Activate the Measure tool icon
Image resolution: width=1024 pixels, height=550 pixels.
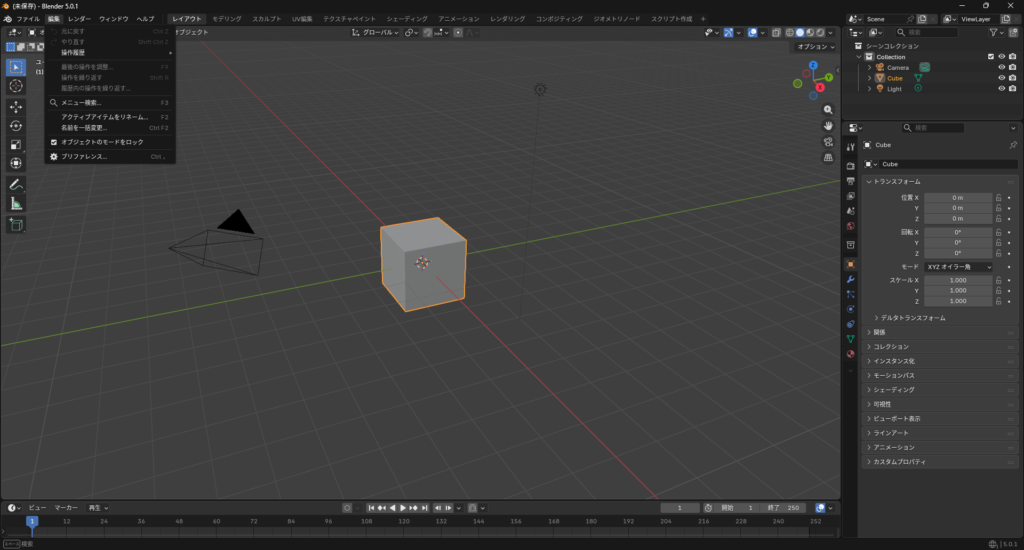coord(16,203)
